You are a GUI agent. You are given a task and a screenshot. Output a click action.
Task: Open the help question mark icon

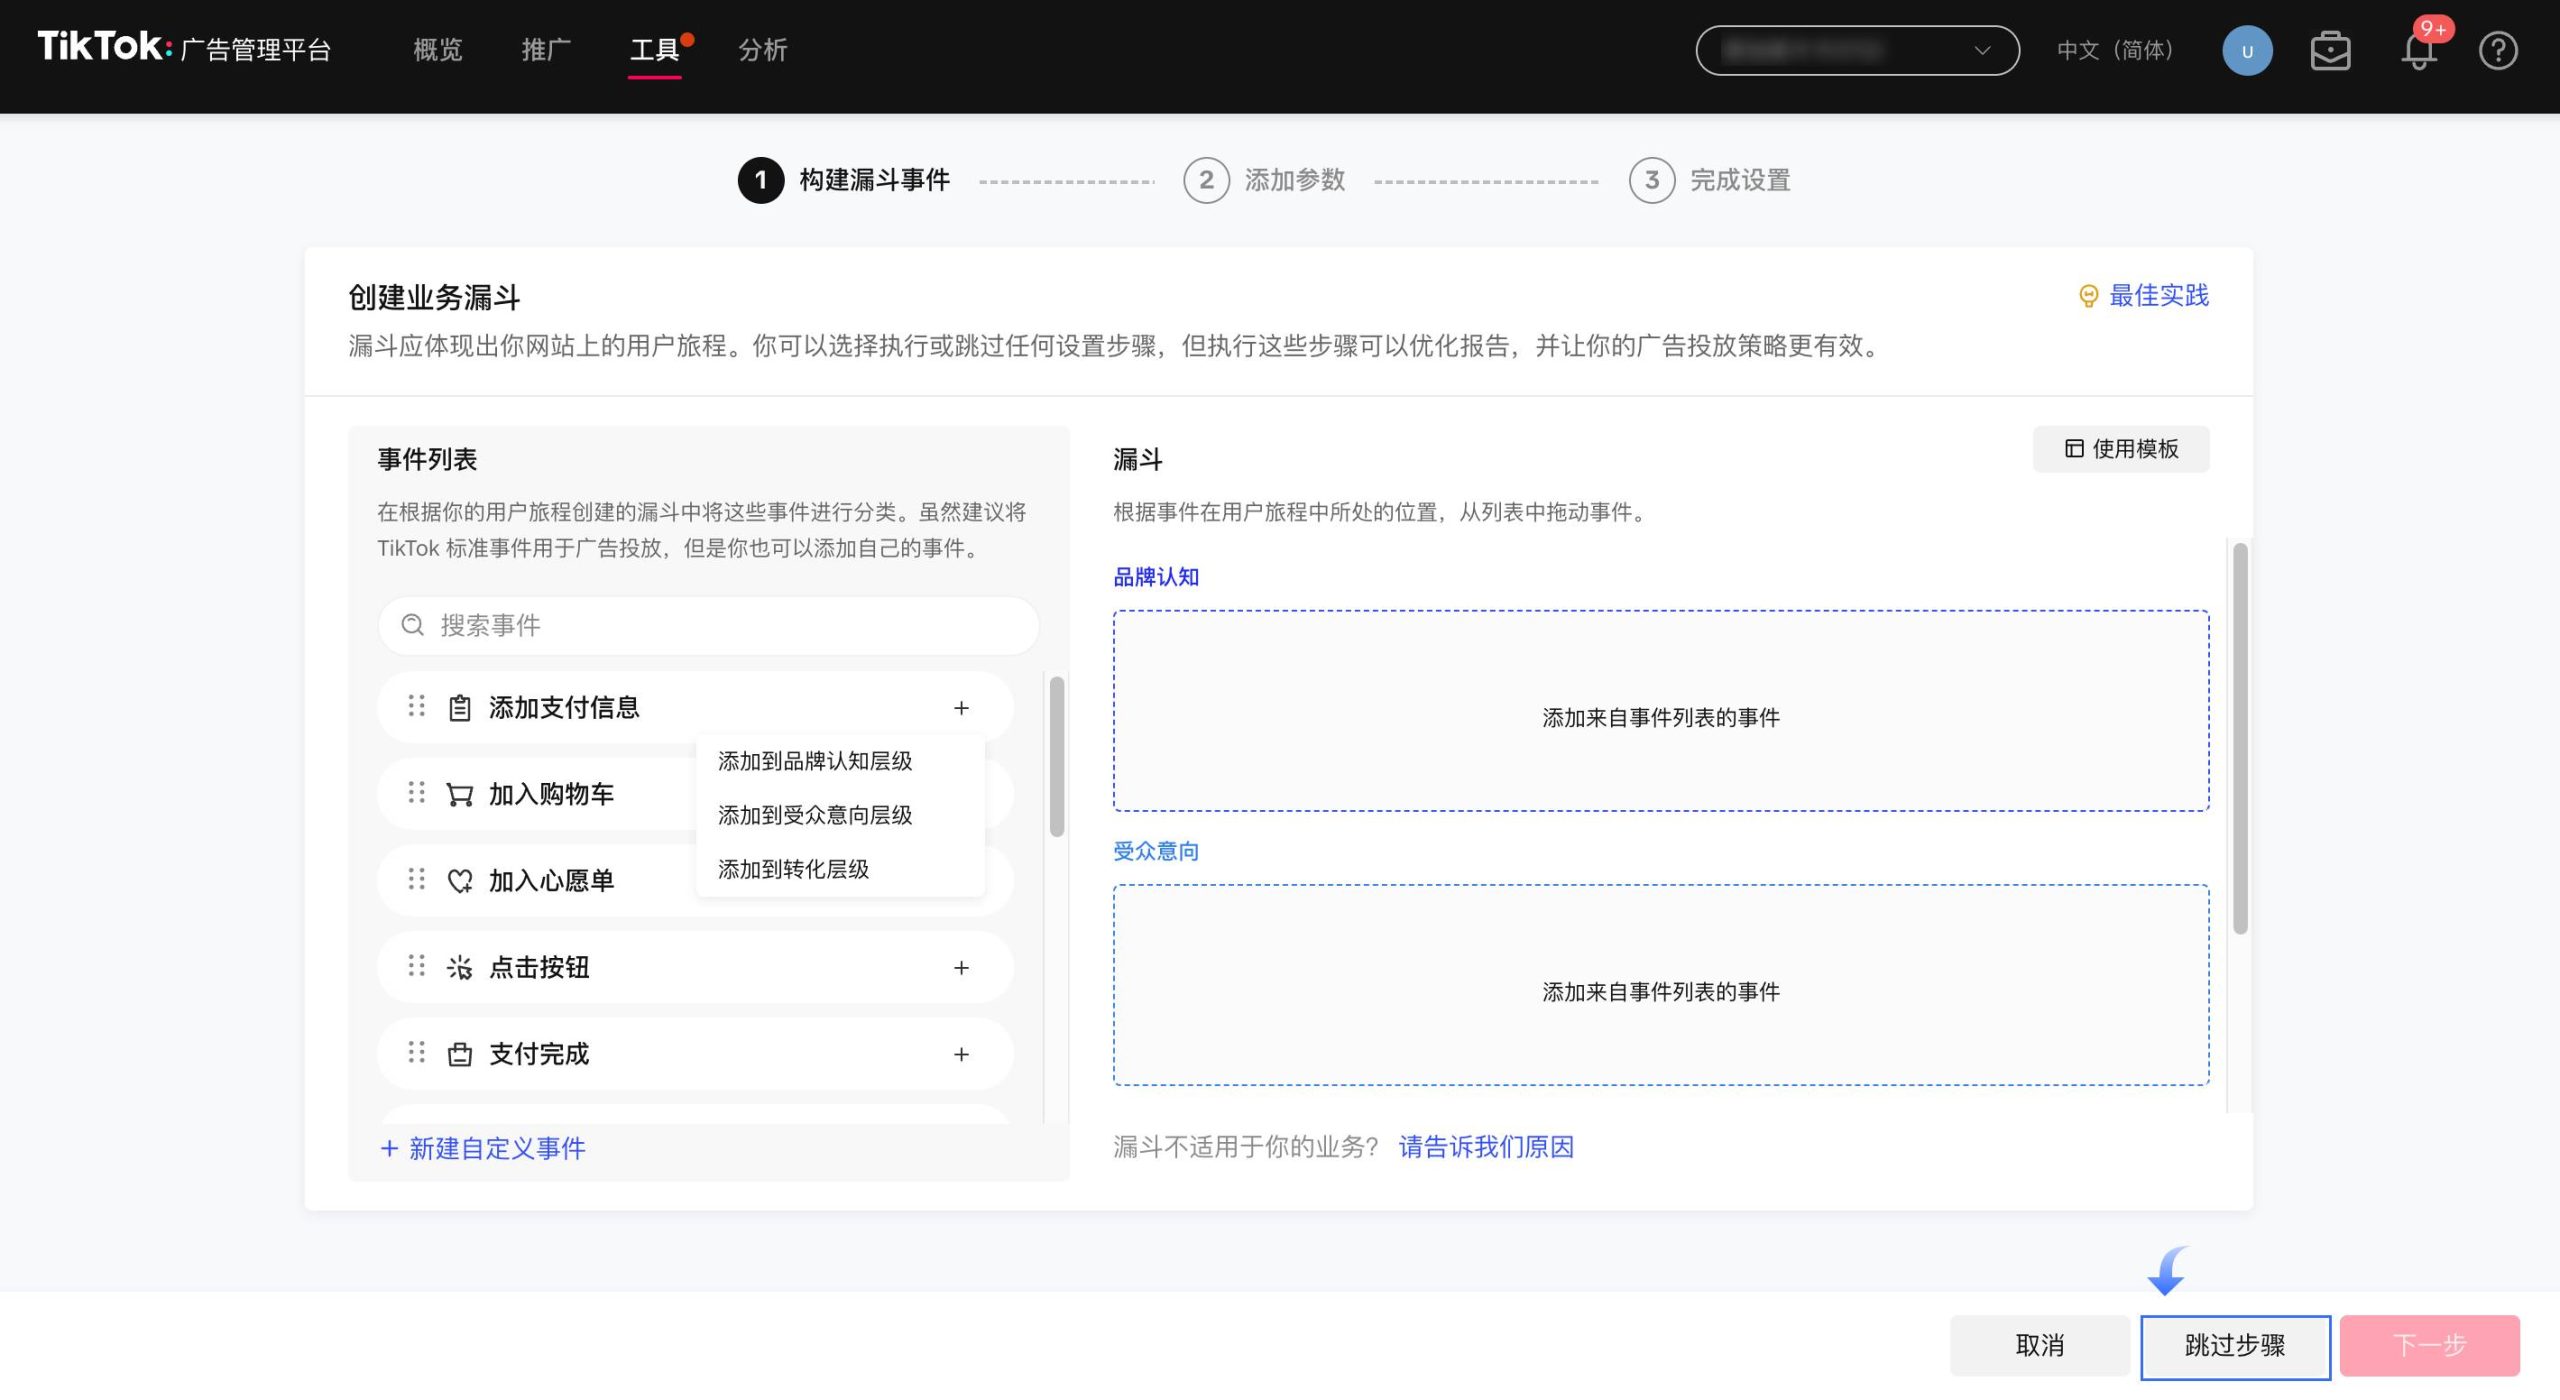[2497, 51]
